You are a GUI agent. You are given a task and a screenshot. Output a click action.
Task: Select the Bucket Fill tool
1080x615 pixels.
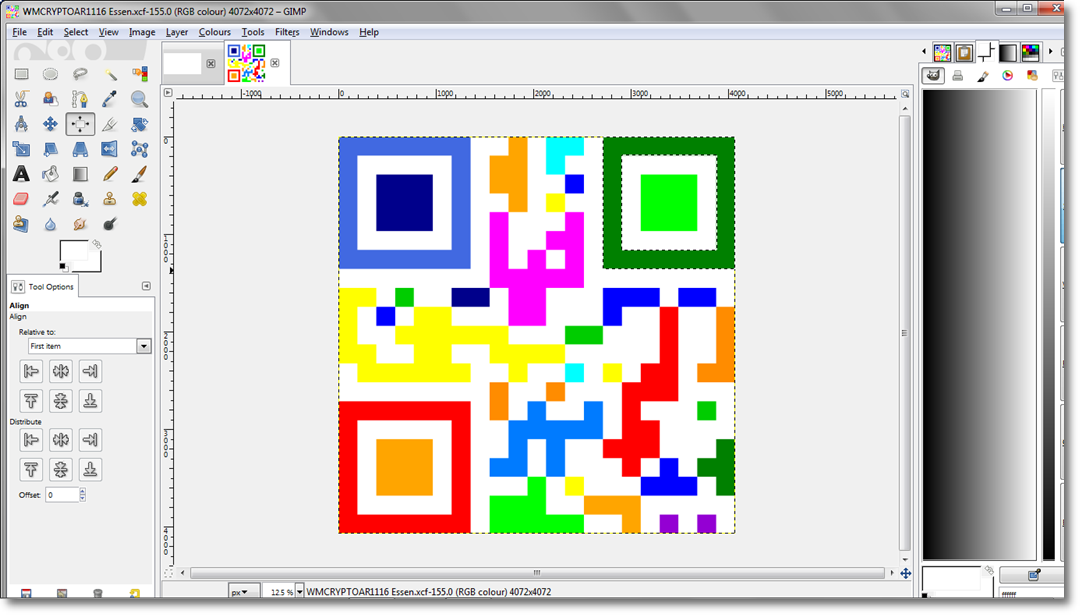[50, 174]
